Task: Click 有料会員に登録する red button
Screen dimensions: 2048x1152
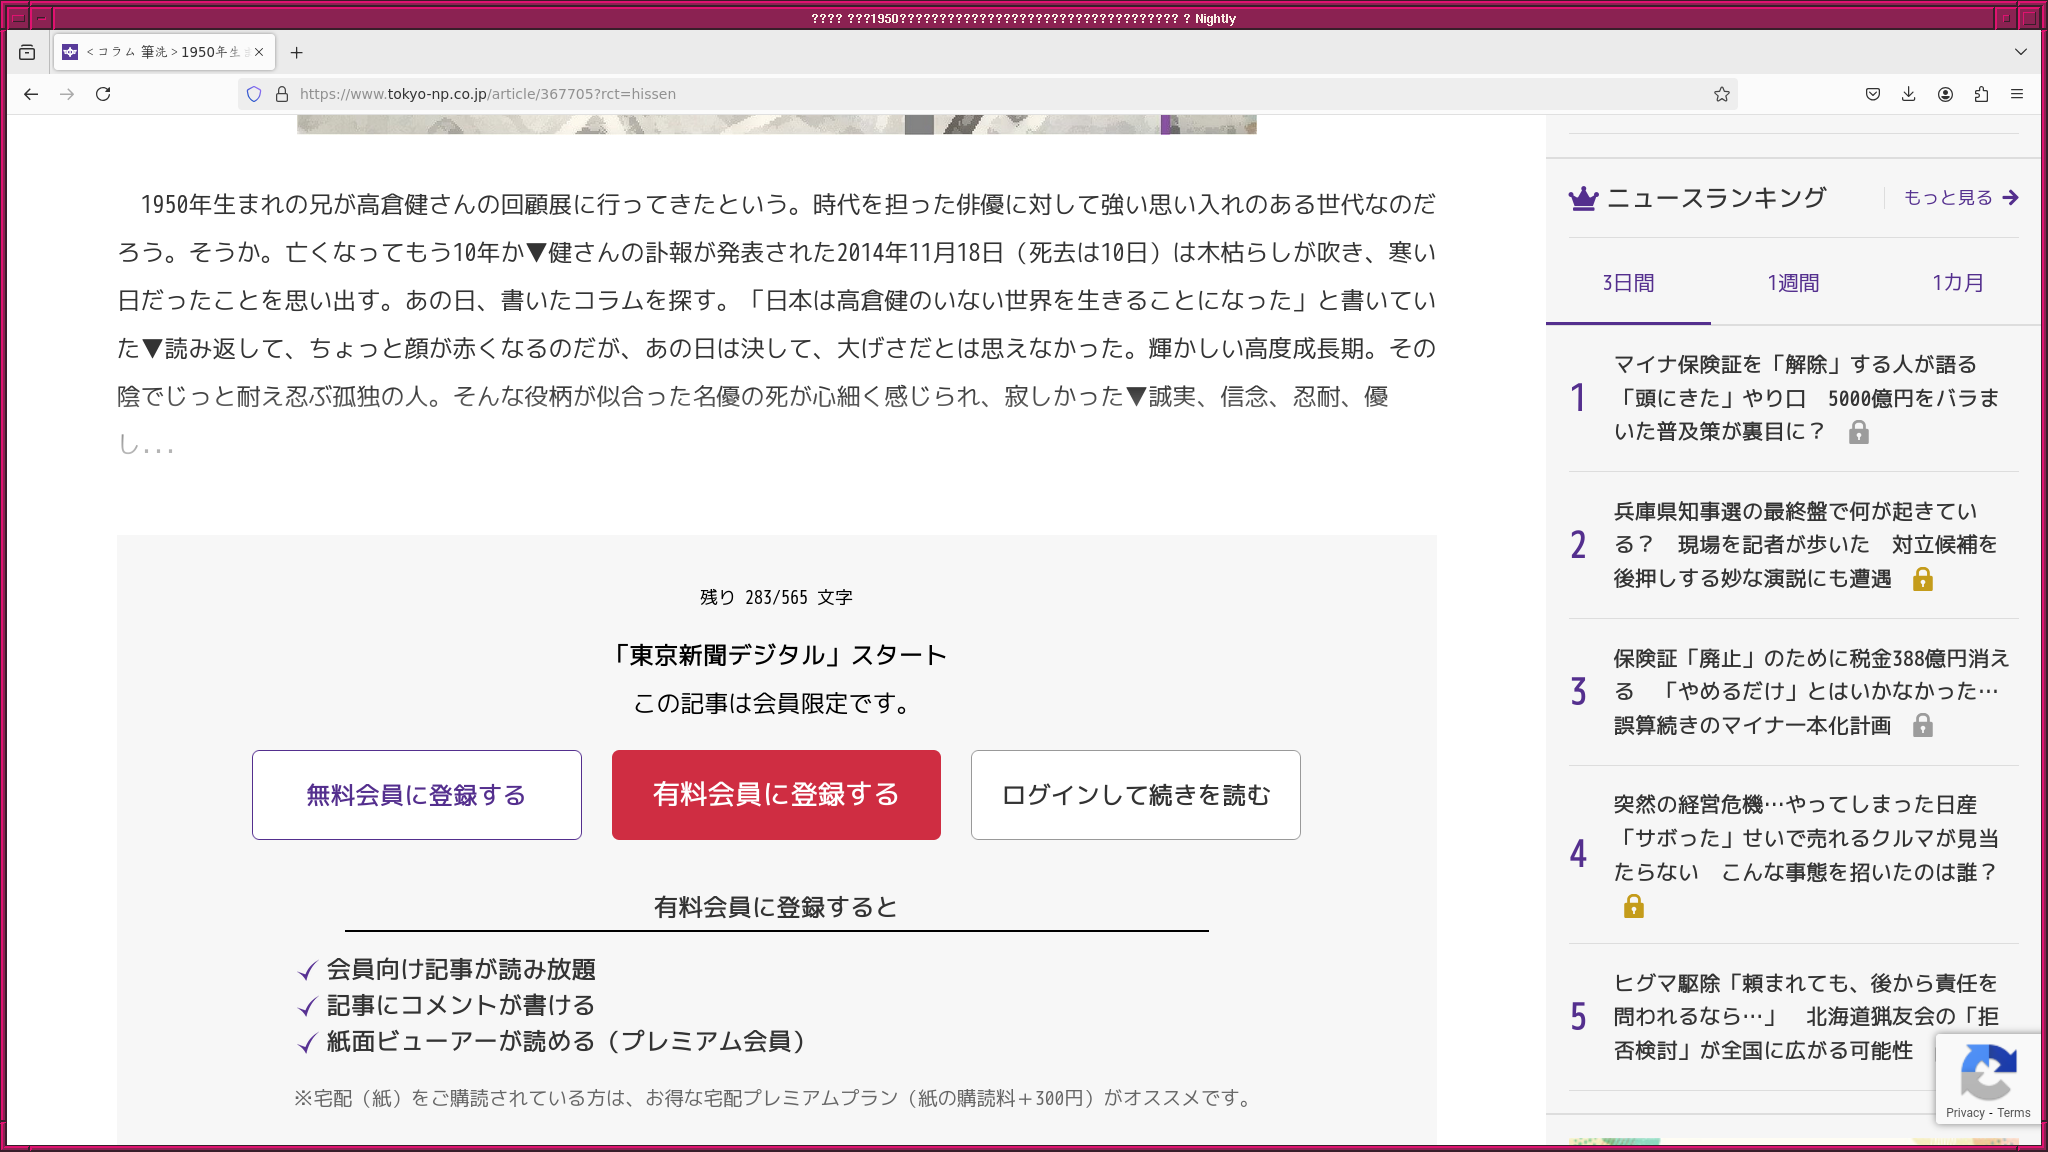Action: (776, 795)
